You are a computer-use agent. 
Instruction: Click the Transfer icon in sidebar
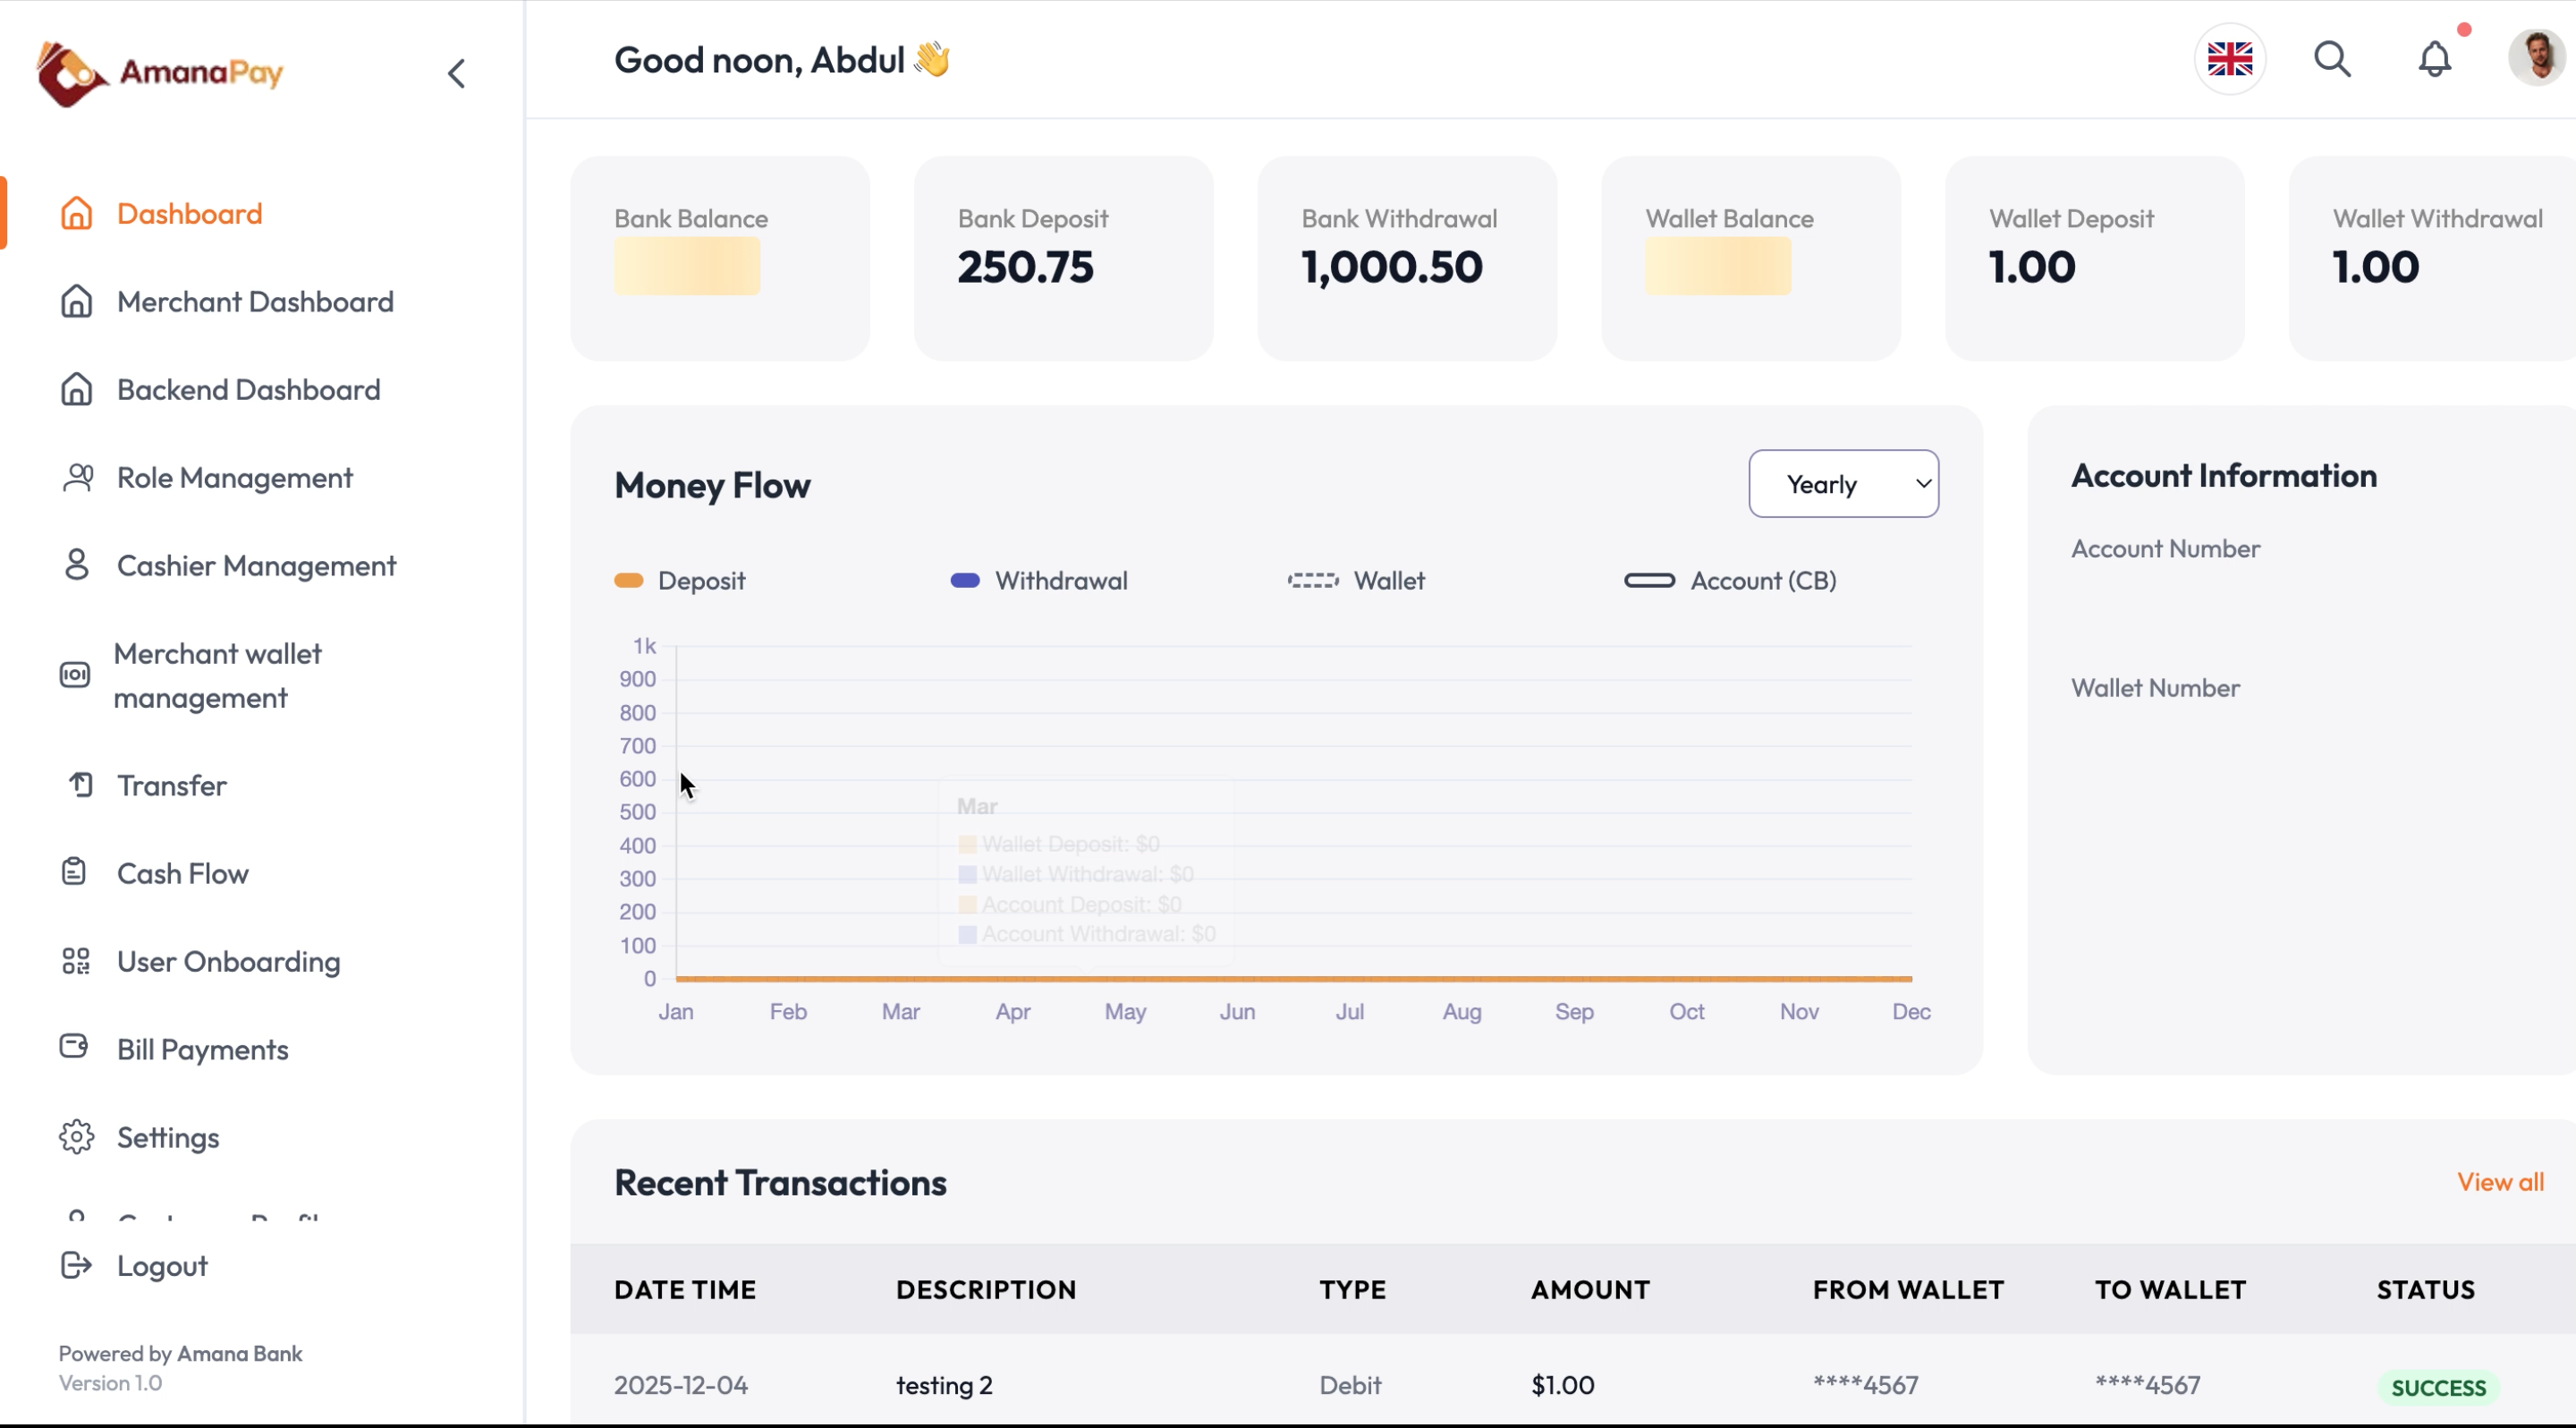pos(80,785)
